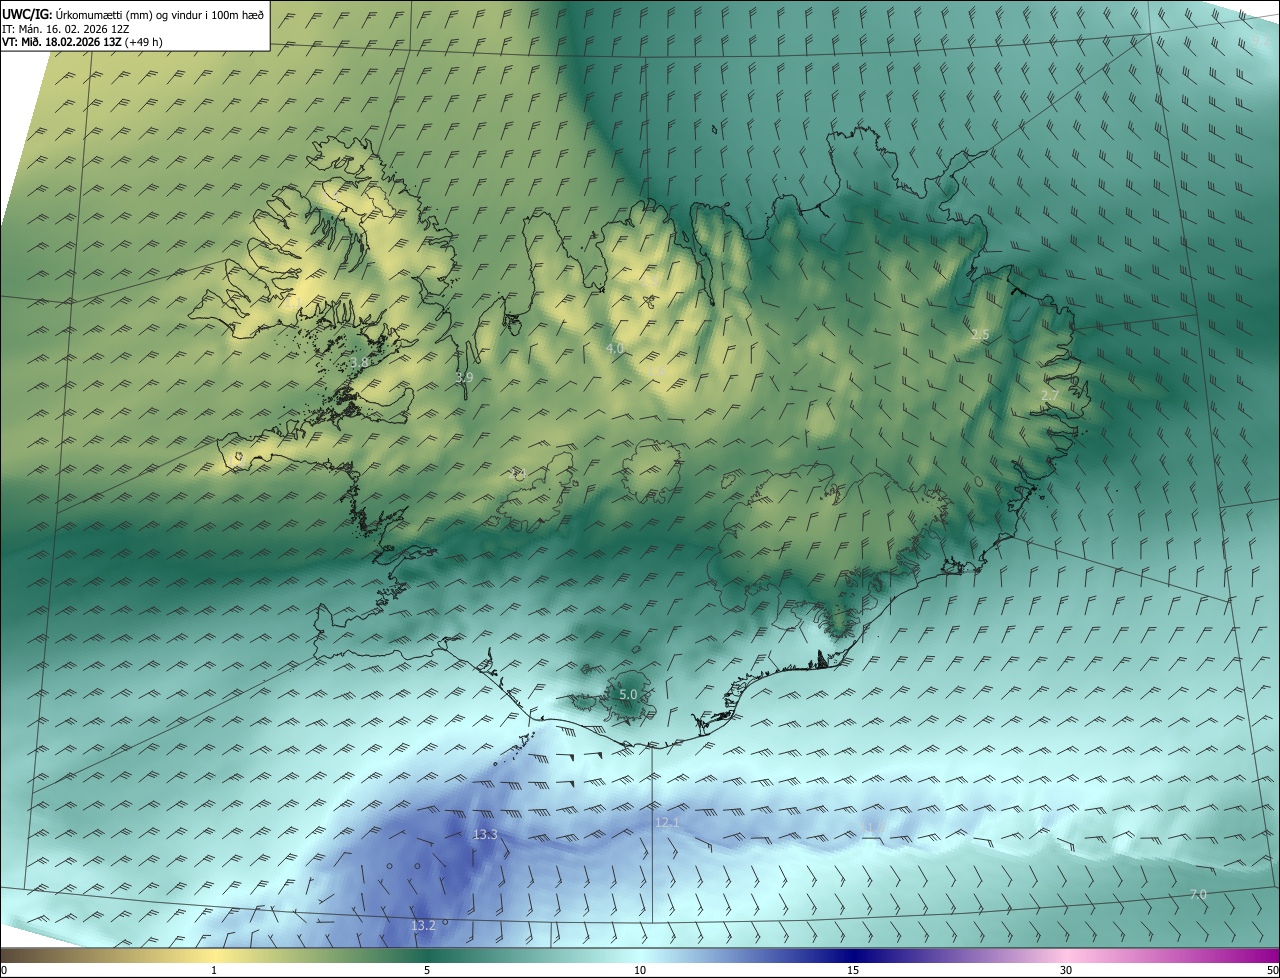Click the colorbar tick label 50
This screenshot has height=978, width=1280.
[x=1272, y=970]
